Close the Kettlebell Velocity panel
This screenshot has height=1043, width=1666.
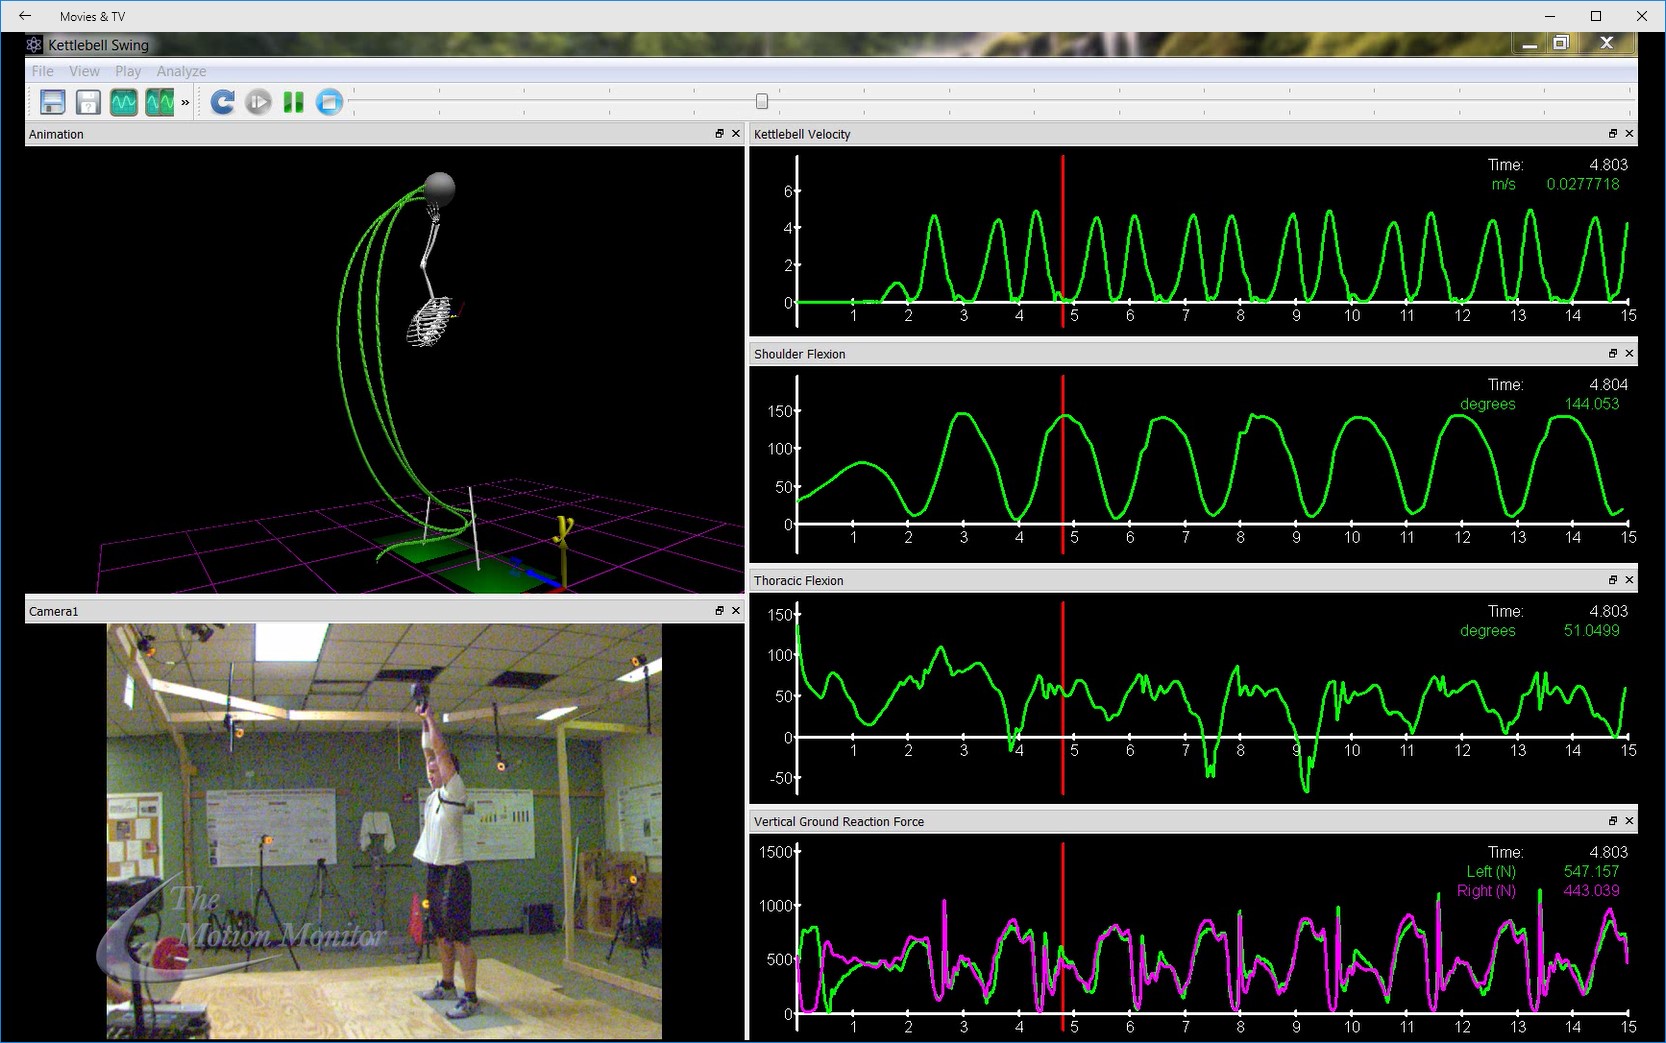pos(1629,134)
